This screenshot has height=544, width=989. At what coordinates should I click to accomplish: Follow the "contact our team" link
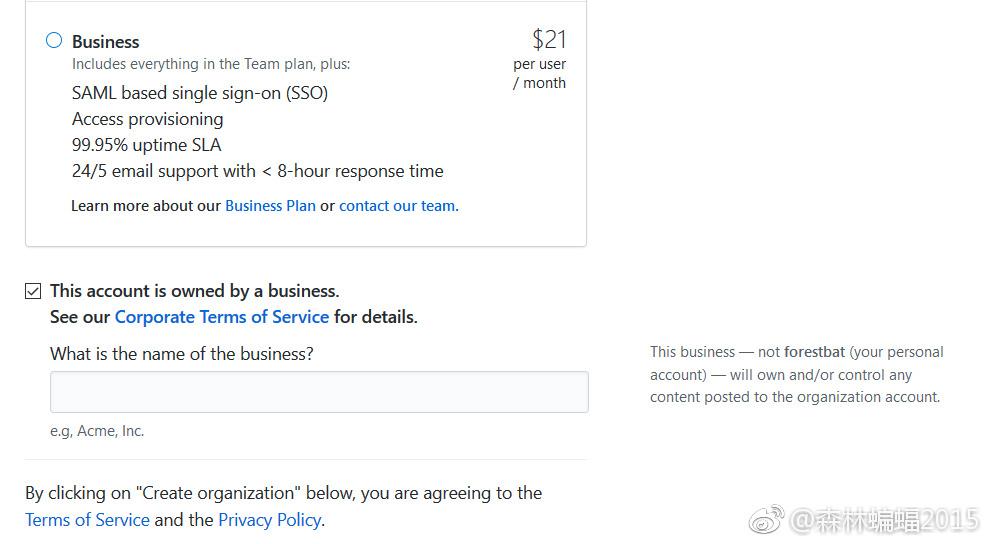(x=397, y=206)
